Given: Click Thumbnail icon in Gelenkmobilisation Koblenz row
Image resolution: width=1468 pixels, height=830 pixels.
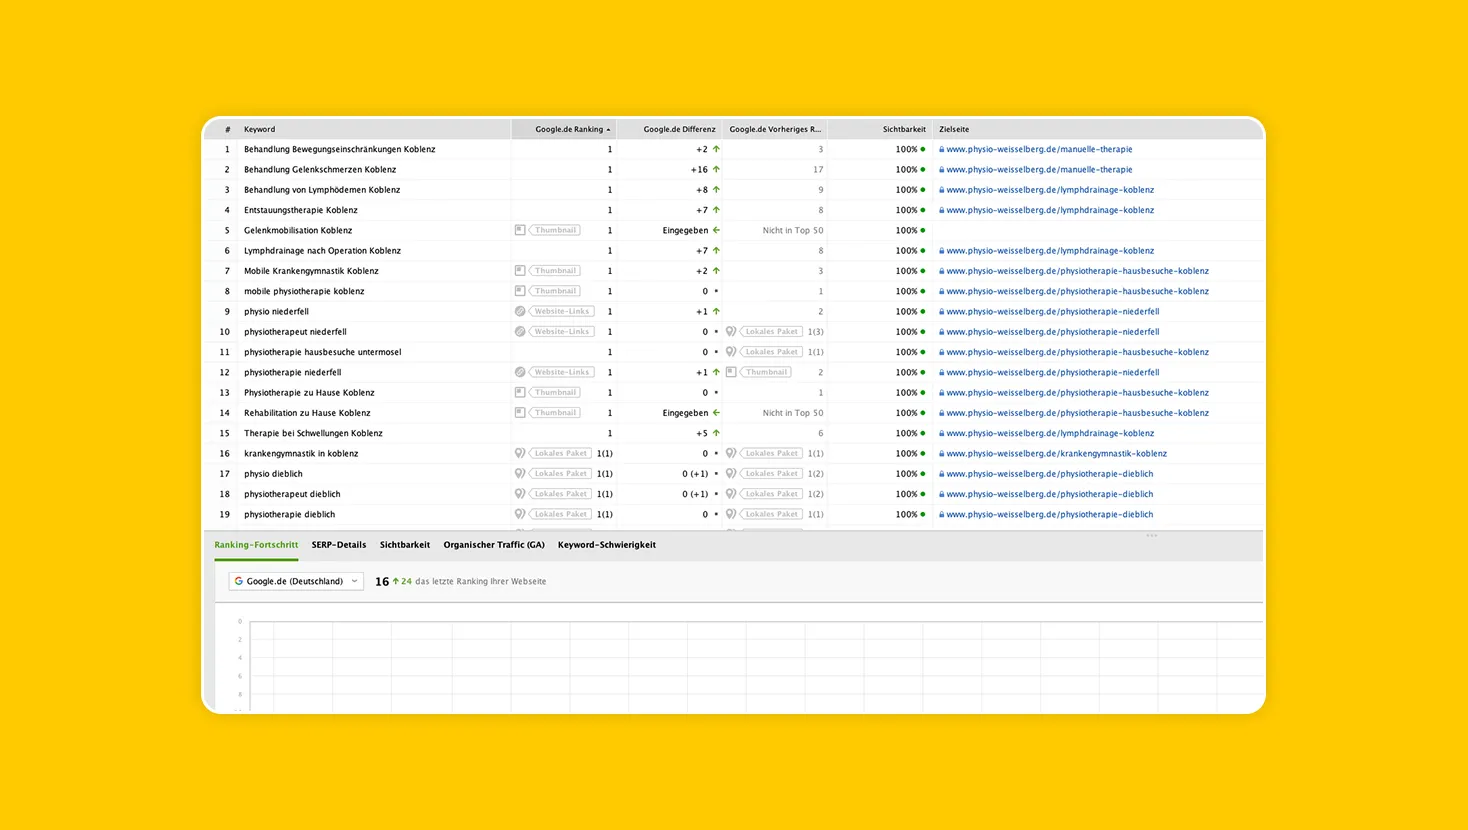Looking at the screenshot, I should coord(520,230).
